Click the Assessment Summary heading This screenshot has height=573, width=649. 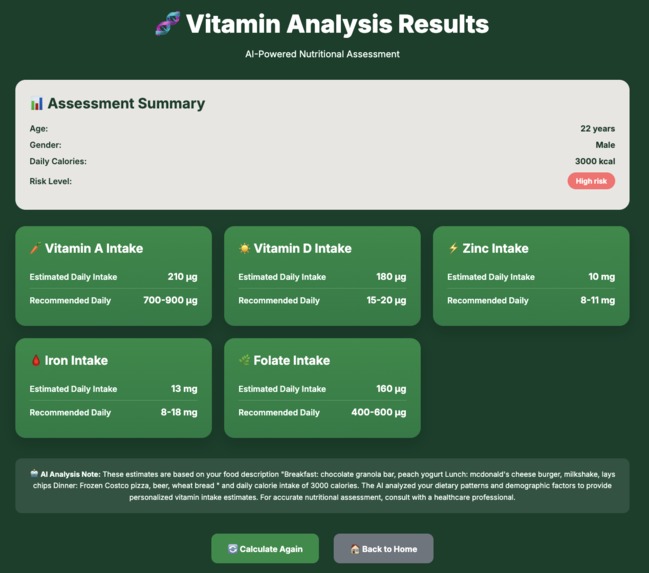click(126, 103)
